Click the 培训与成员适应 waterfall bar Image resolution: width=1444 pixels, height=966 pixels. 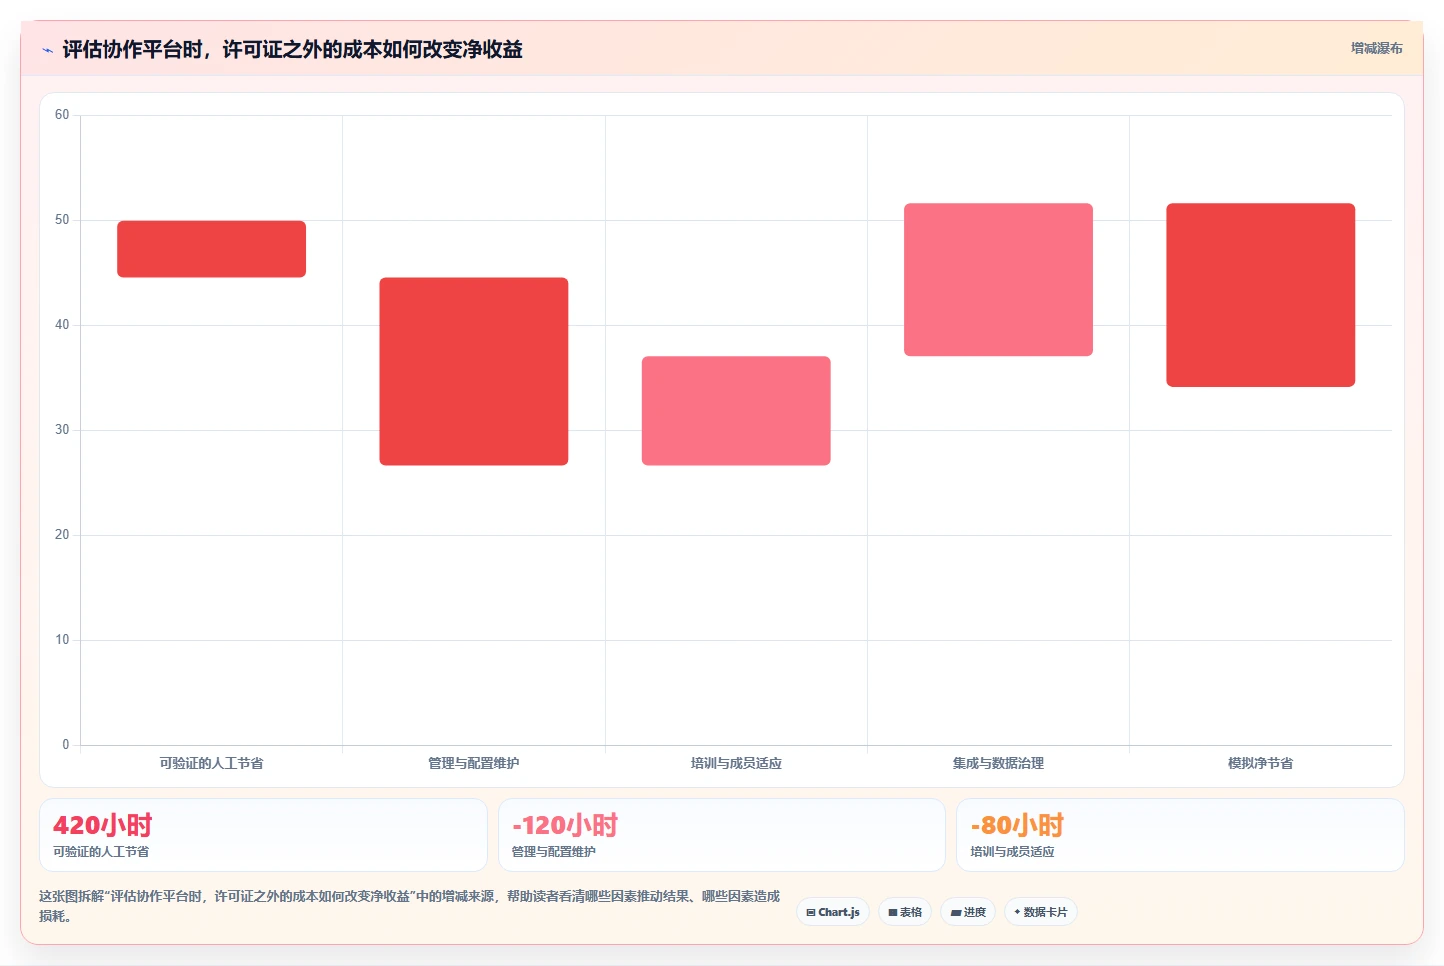pos(736,411)
